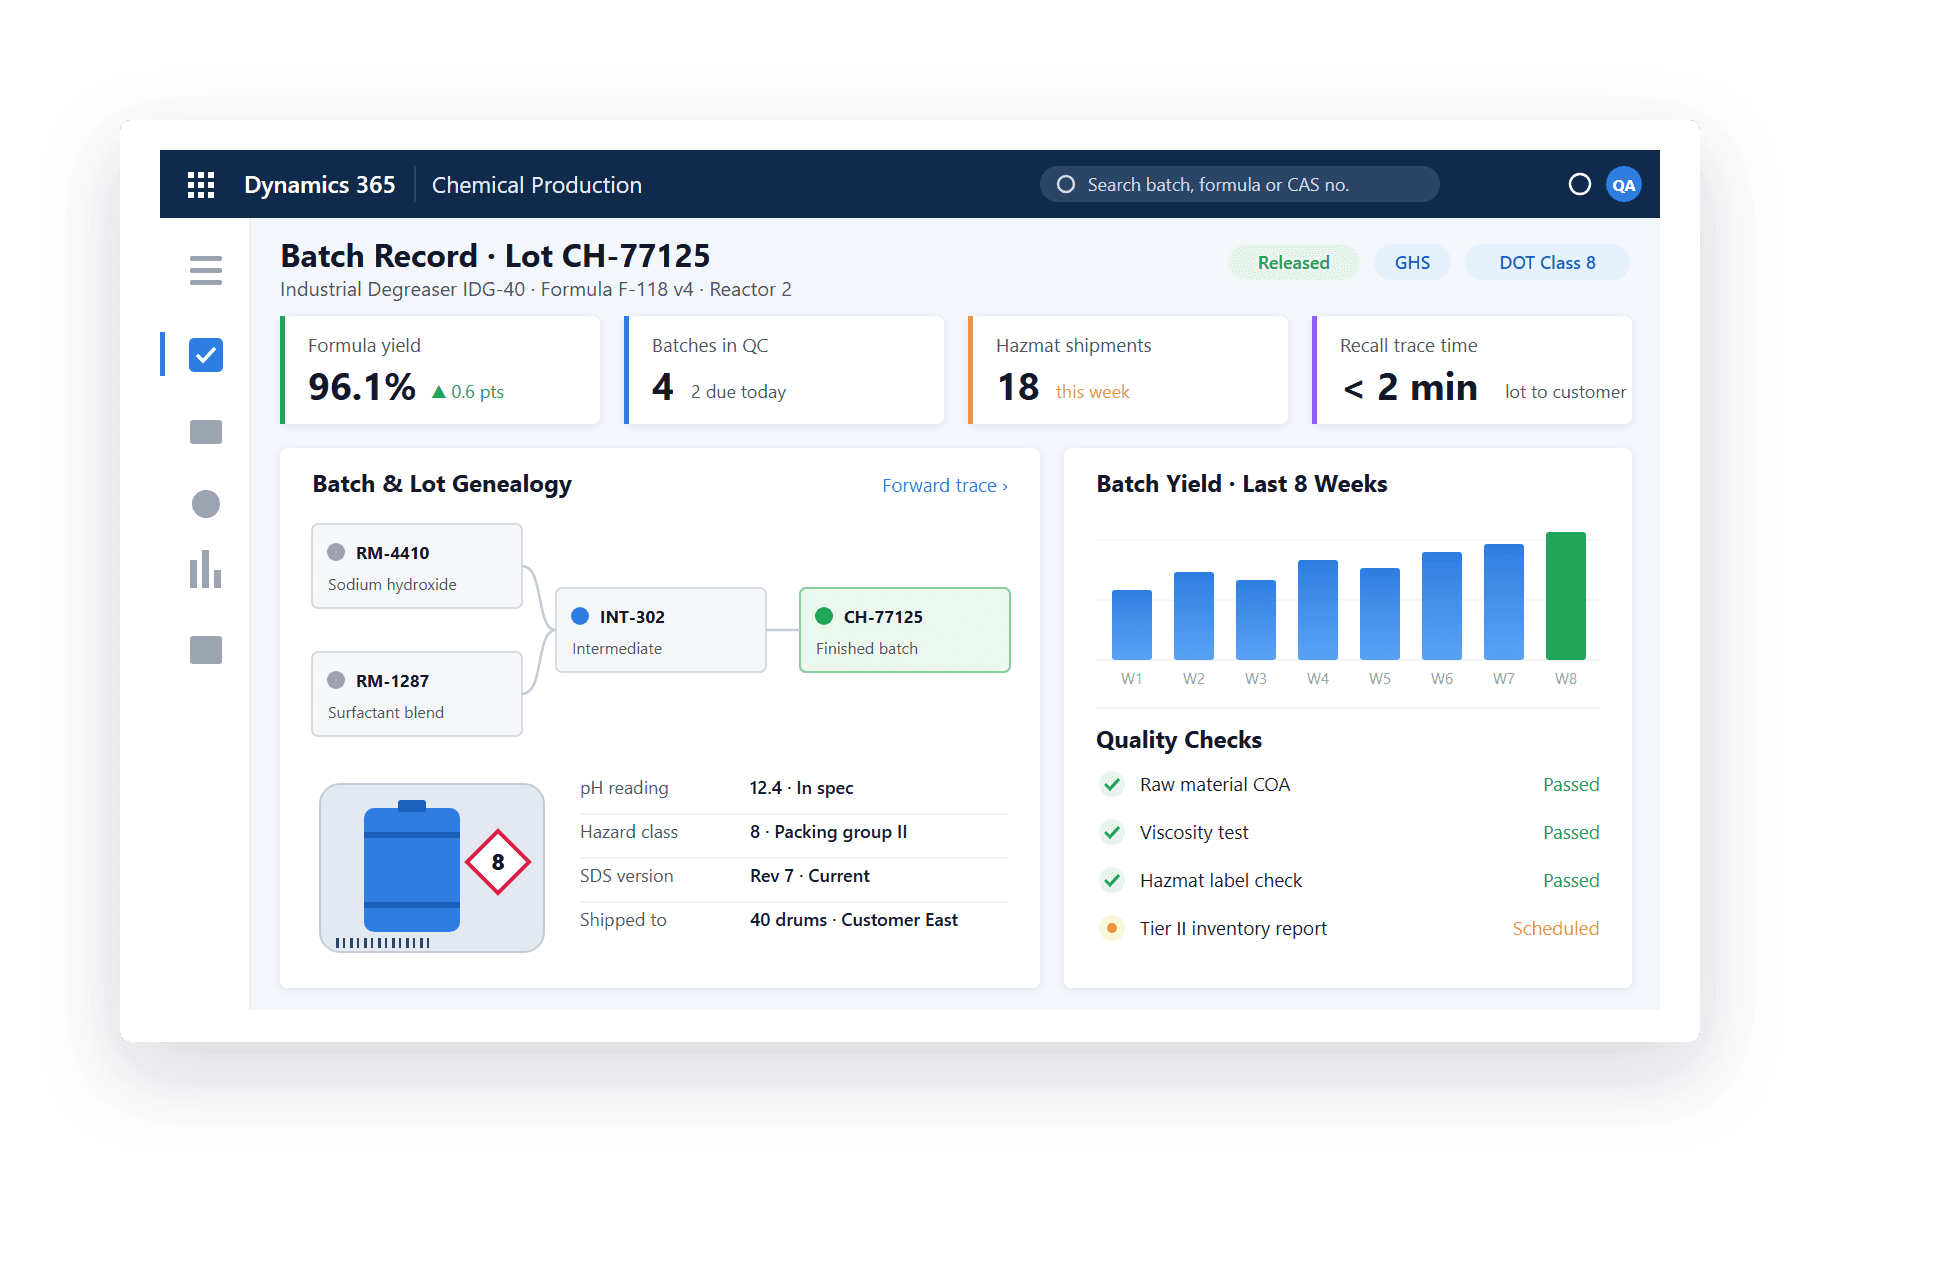This screenshot has width=1940, height=1282.
Task: Open the Recall trace time KPI card
Action: point(1472,370)
